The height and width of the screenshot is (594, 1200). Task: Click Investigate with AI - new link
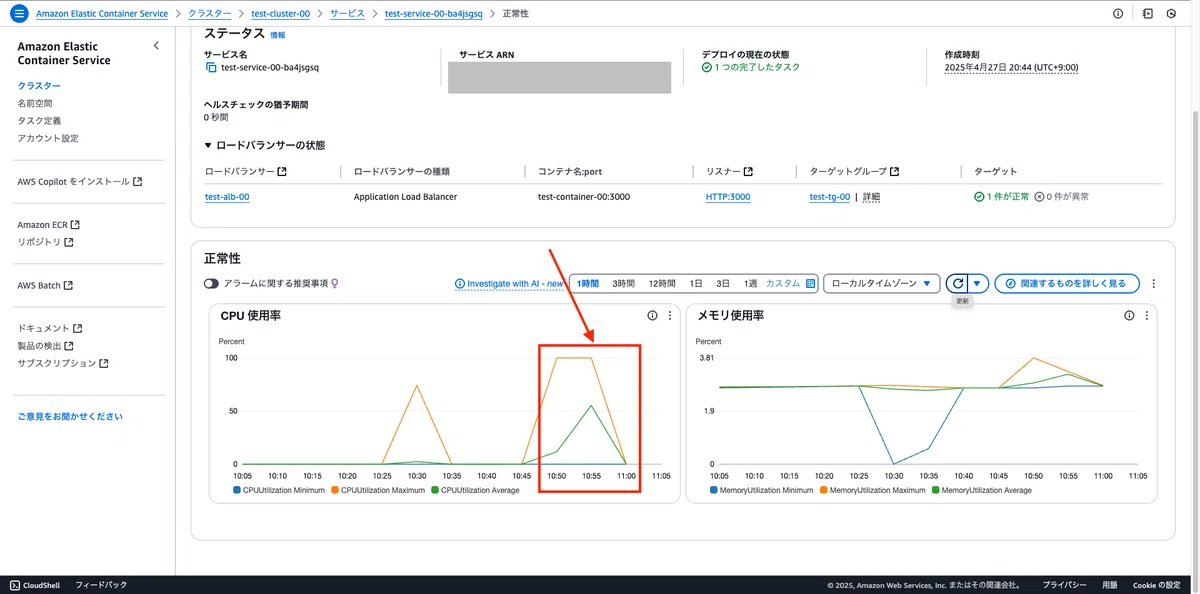509,284
